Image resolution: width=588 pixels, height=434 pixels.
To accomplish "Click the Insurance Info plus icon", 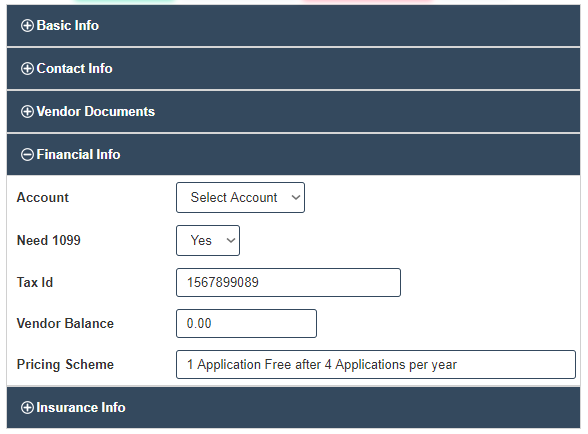I will pyautogui.click(x=27, y=408).
